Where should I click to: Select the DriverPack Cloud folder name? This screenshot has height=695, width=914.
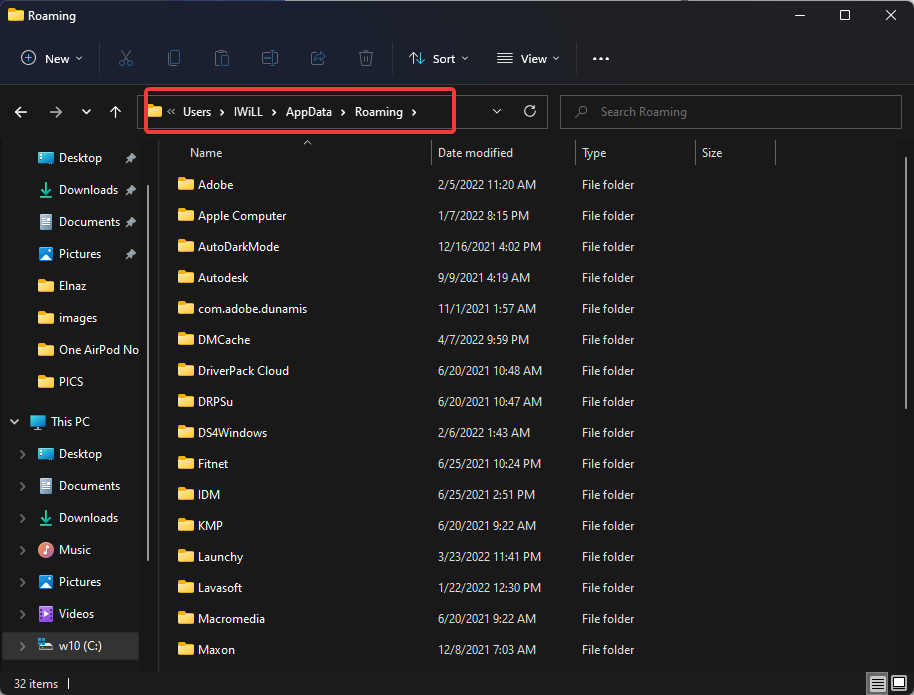click(x=243, y=371)
